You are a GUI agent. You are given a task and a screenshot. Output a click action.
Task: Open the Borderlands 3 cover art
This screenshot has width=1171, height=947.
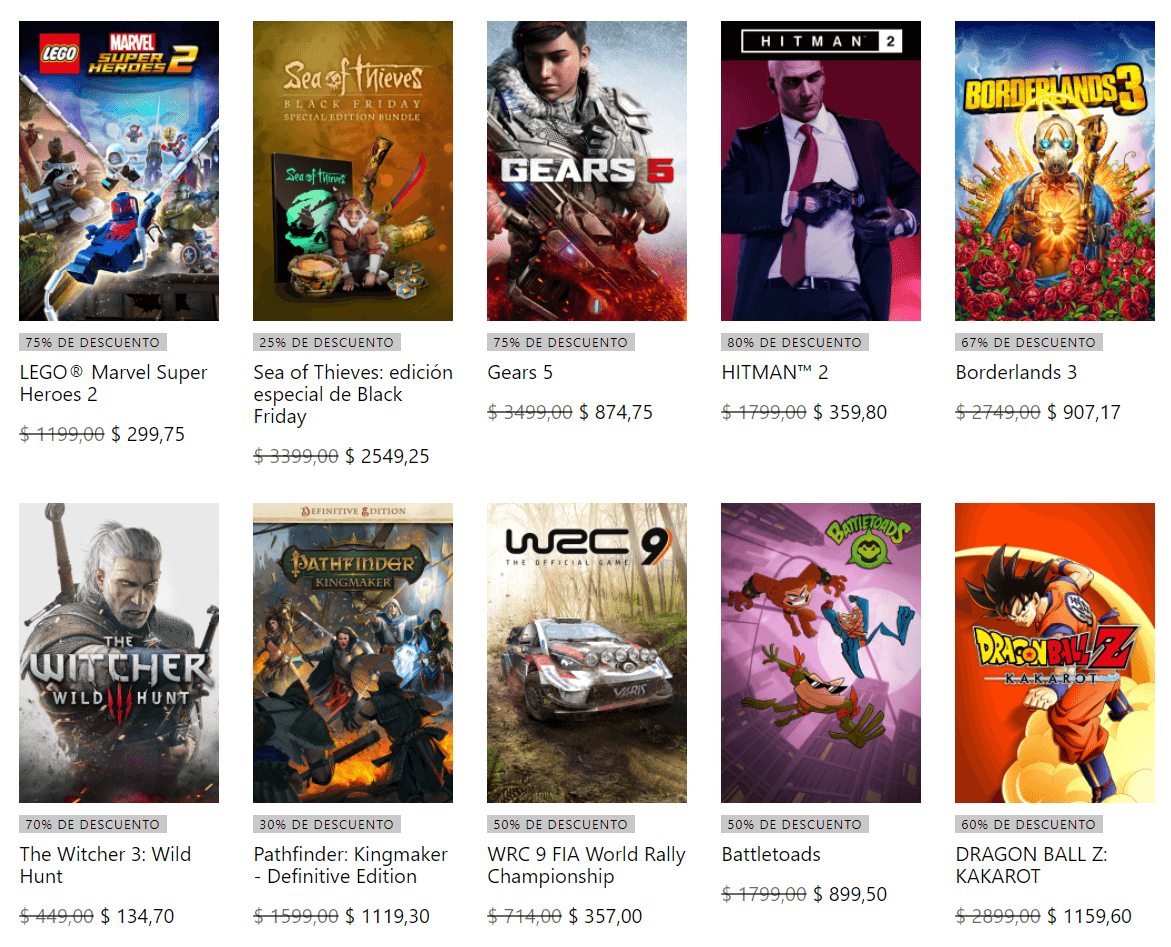point(1054,171)
